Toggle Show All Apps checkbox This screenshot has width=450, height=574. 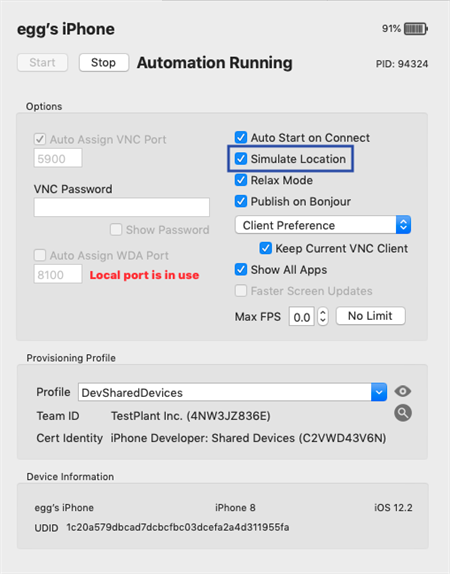tap(241, 269)
